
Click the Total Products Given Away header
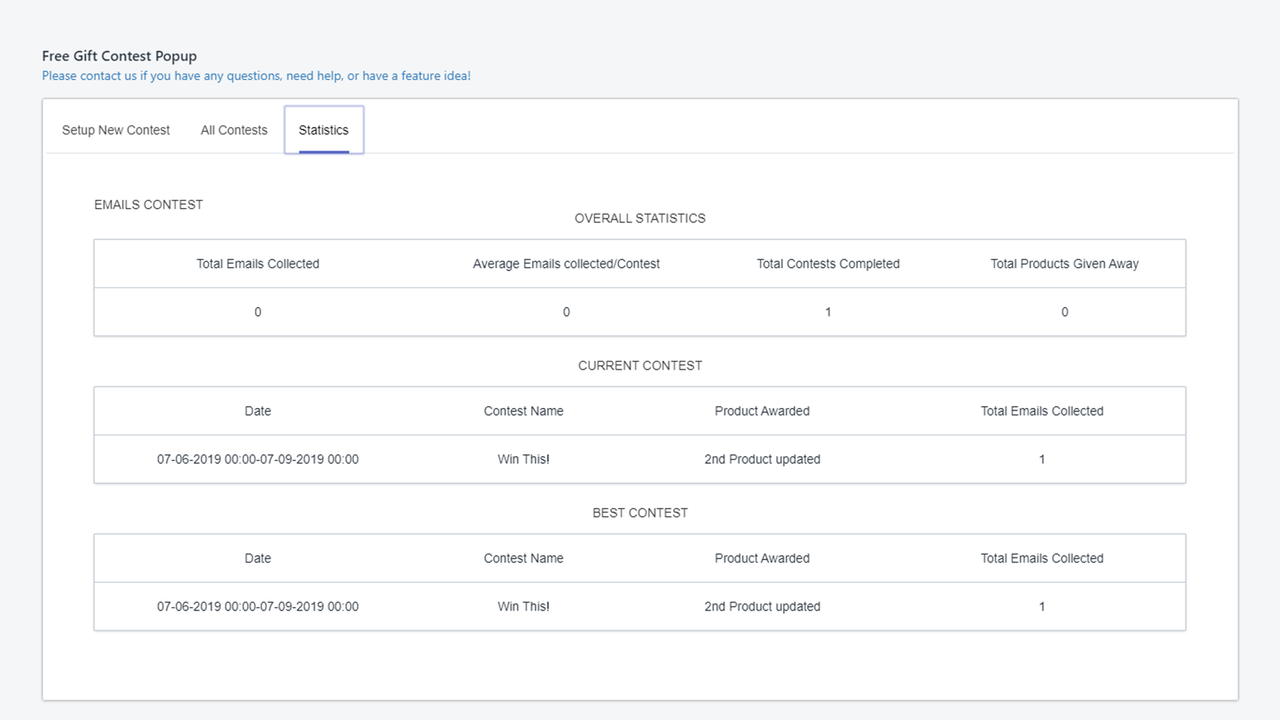point(1064,263)
